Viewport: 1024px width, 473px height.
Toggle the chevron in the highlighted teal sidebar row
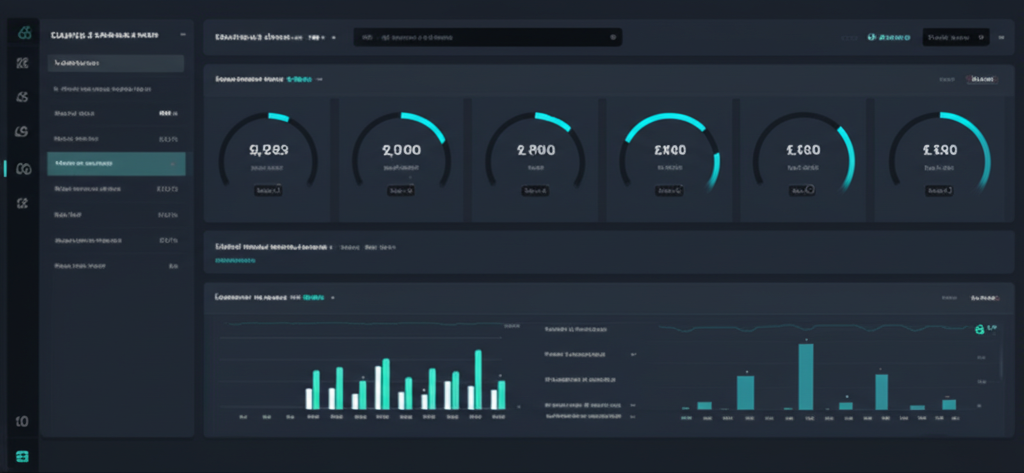pyautogui.click(x=172, y=163)
